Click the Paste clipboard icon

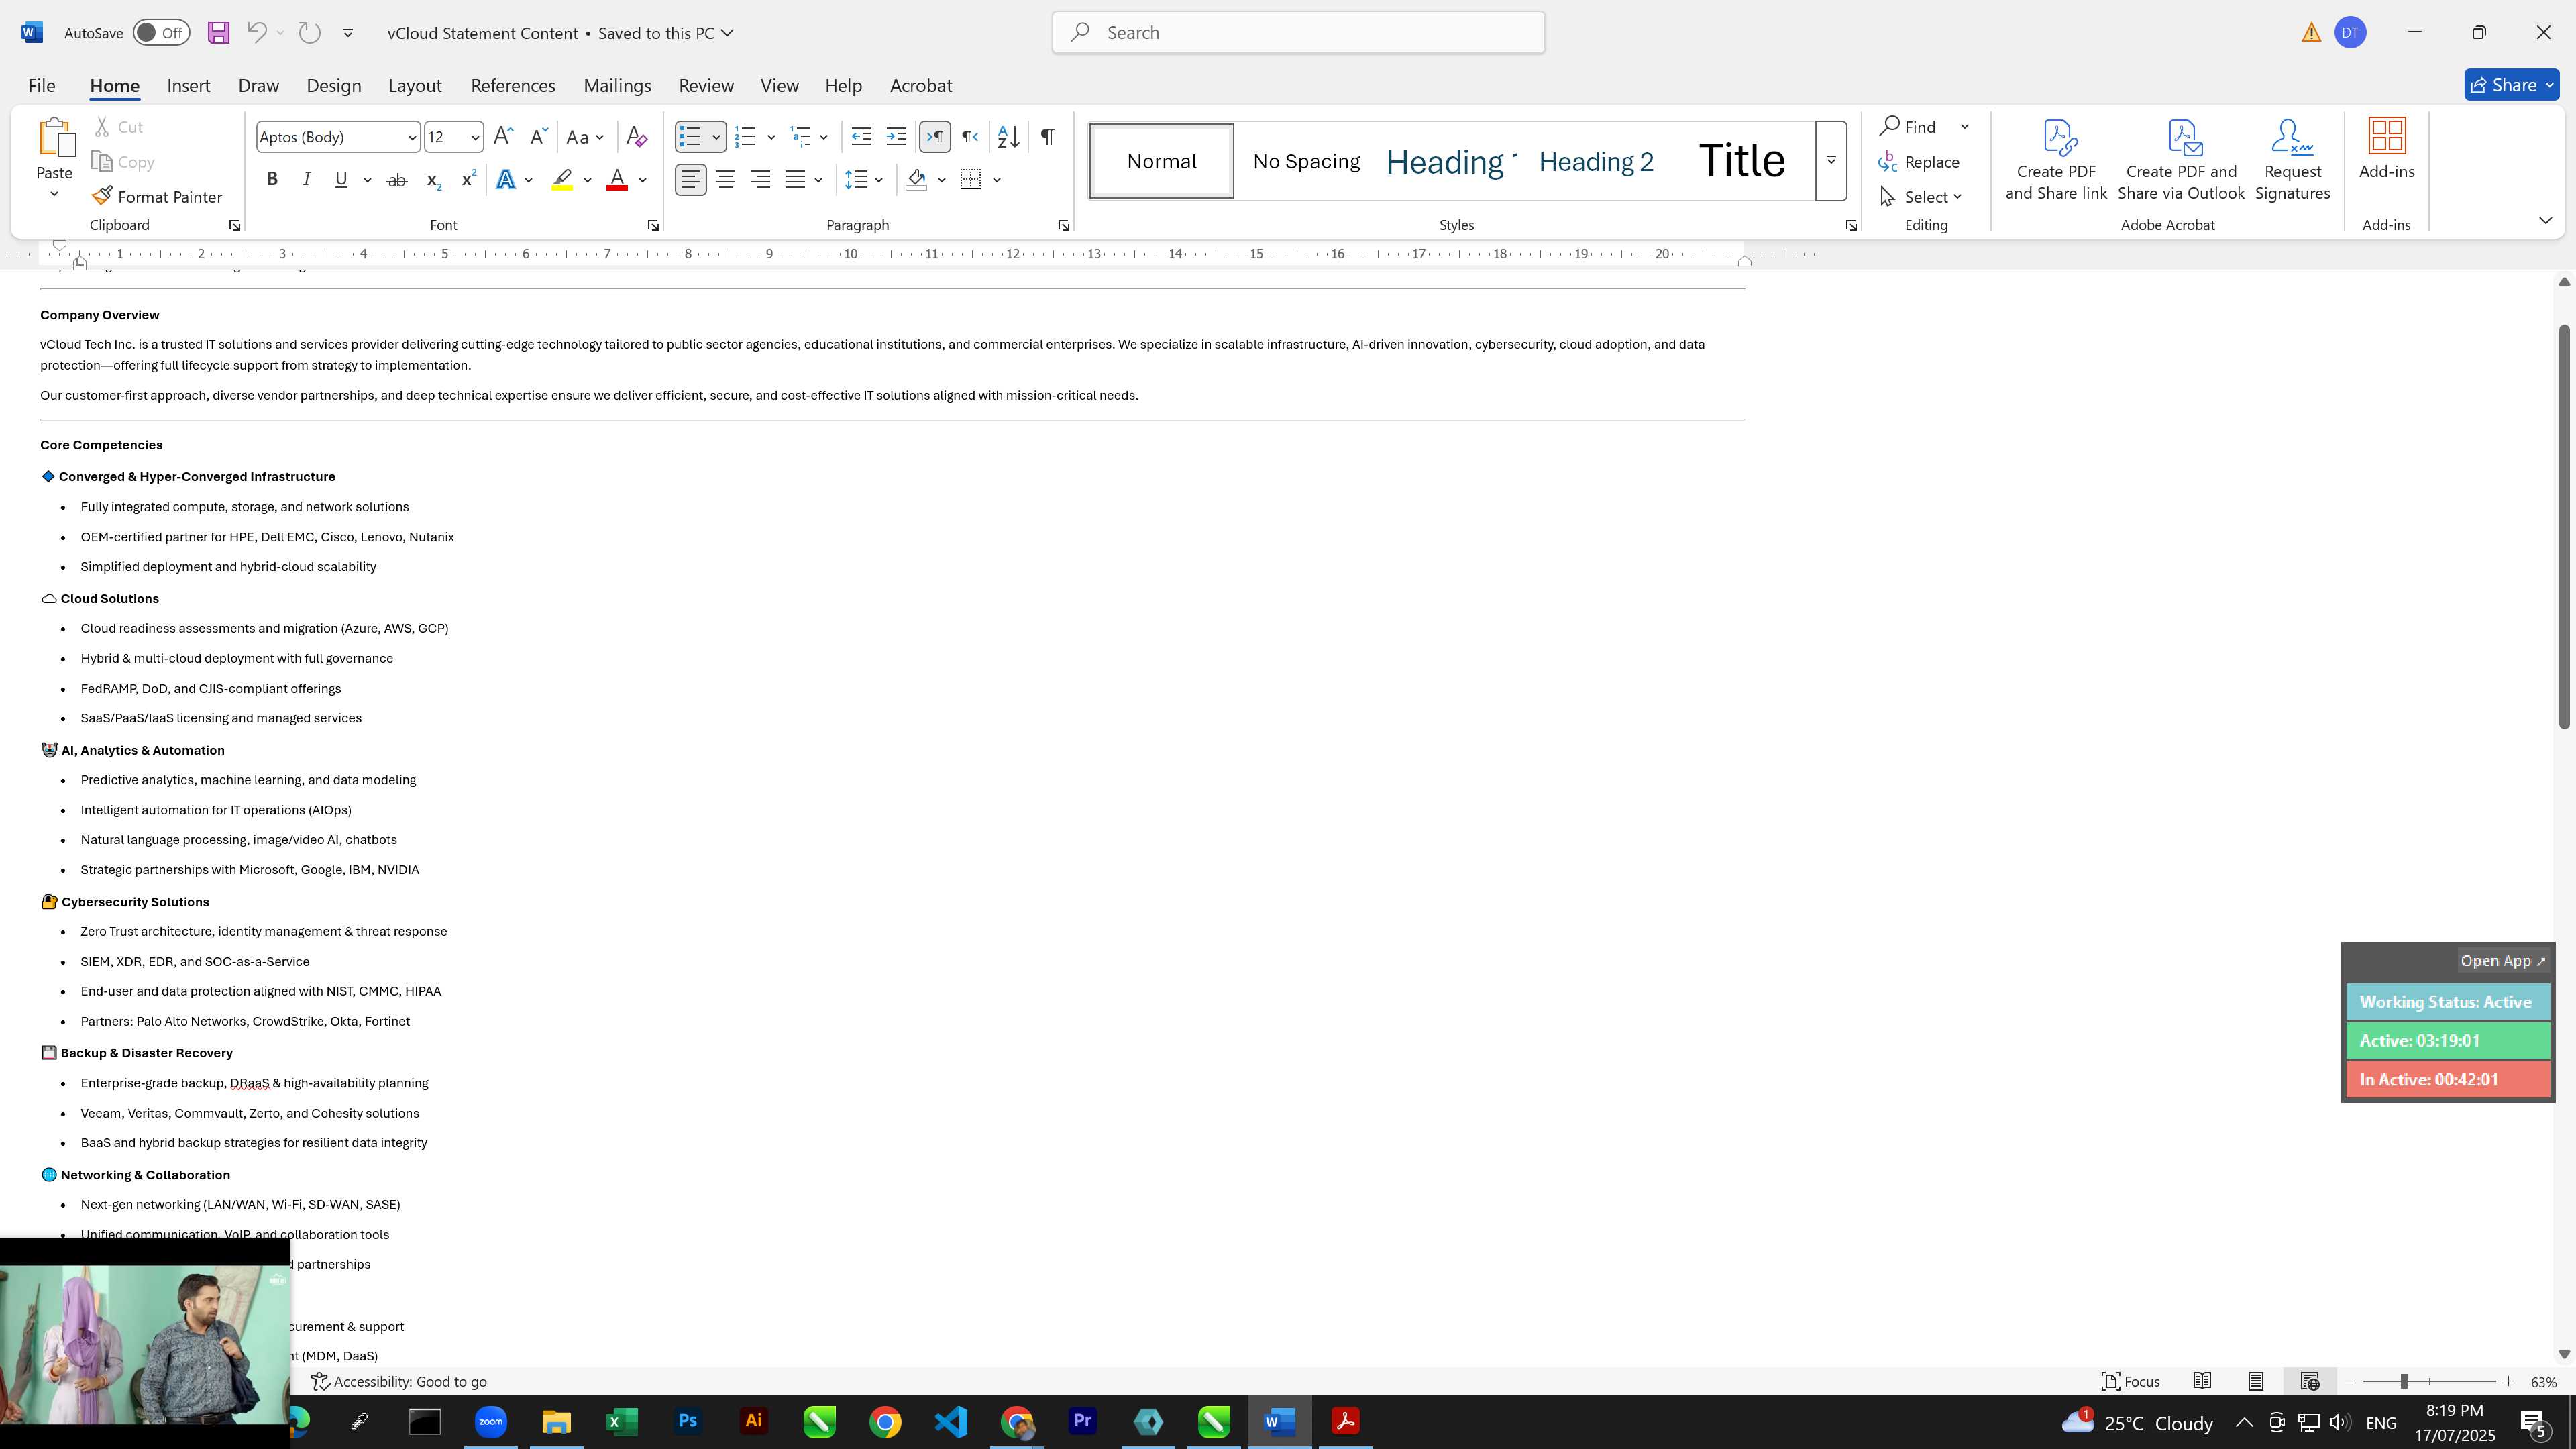56,137
